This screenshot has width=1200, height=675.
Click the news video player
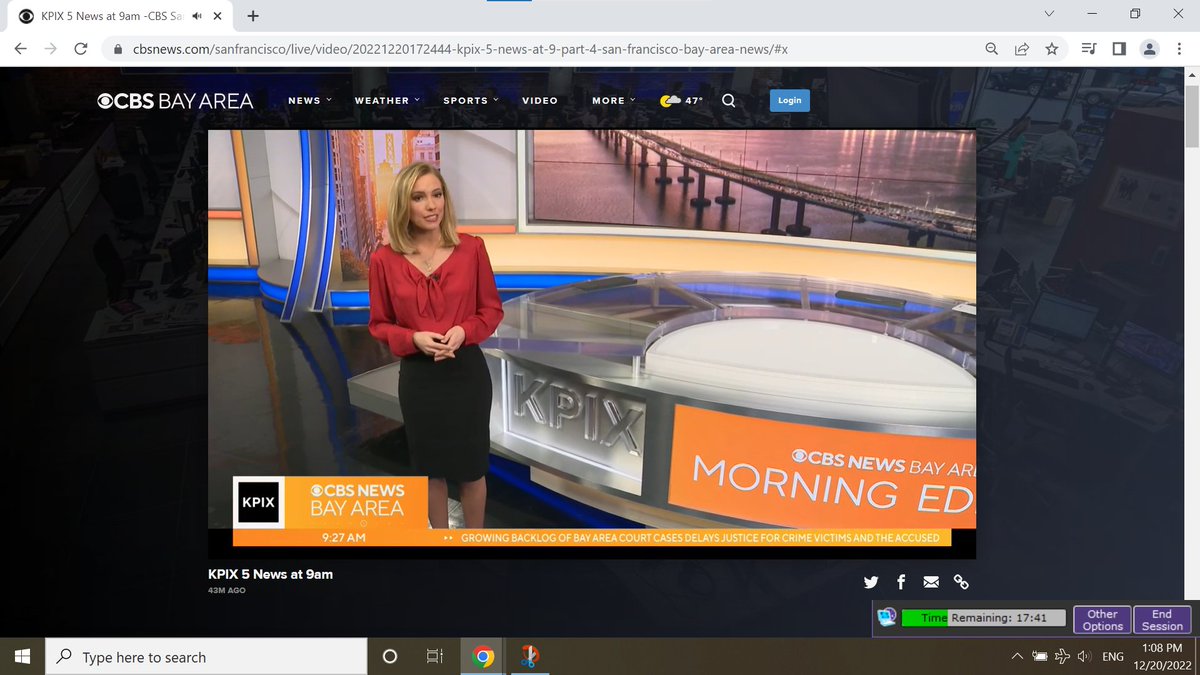coord(592,344)
